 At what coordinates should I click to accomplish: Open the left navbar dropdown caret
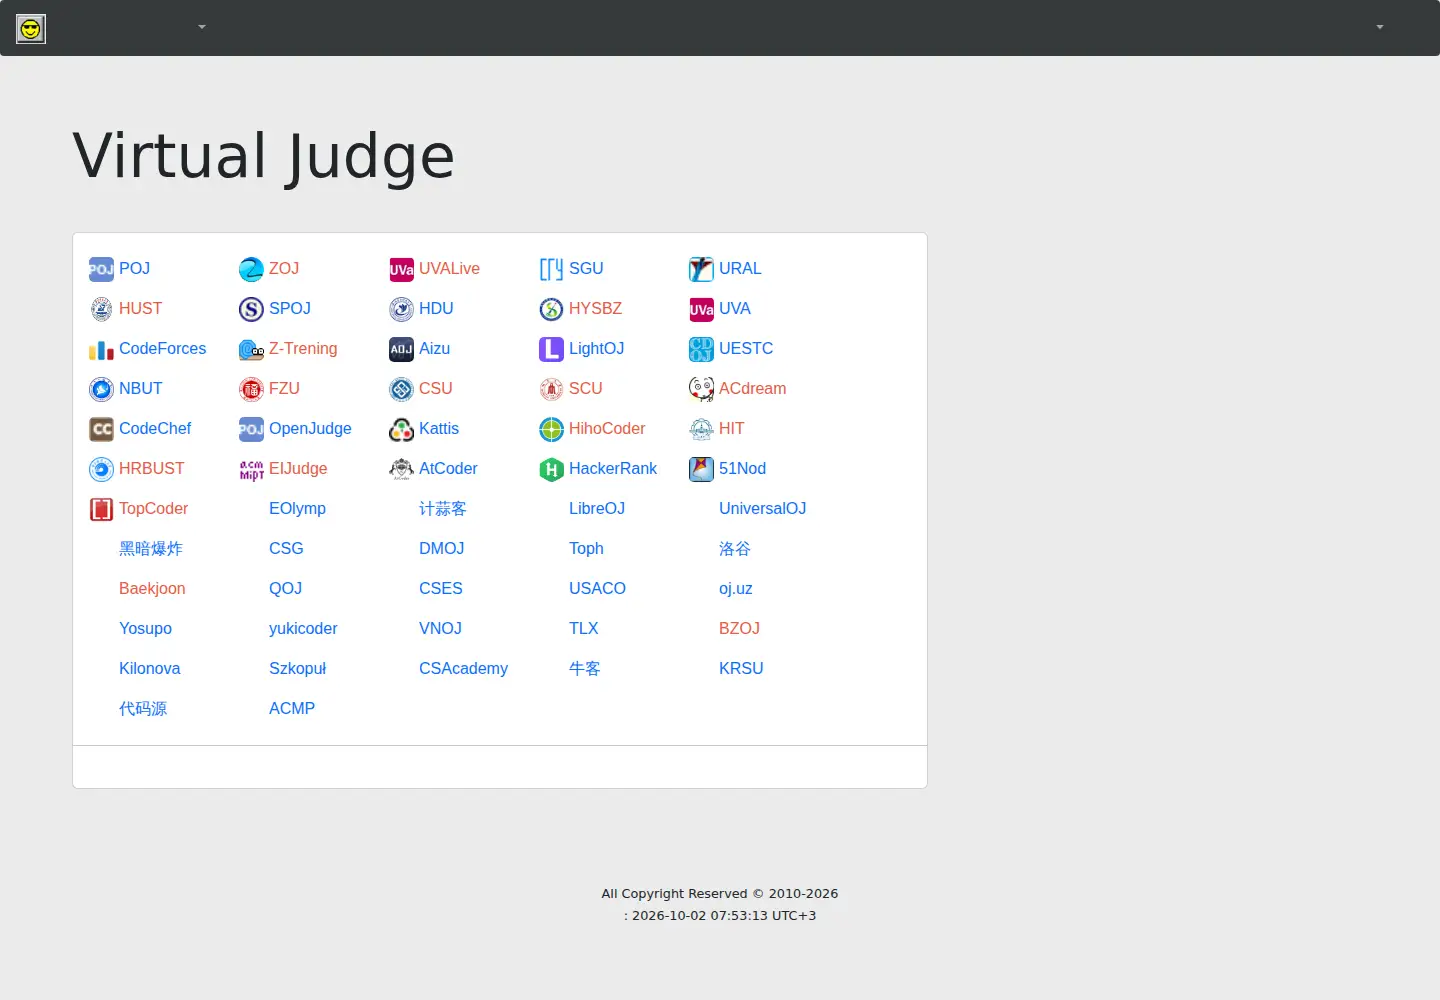[x=202, y=27]
